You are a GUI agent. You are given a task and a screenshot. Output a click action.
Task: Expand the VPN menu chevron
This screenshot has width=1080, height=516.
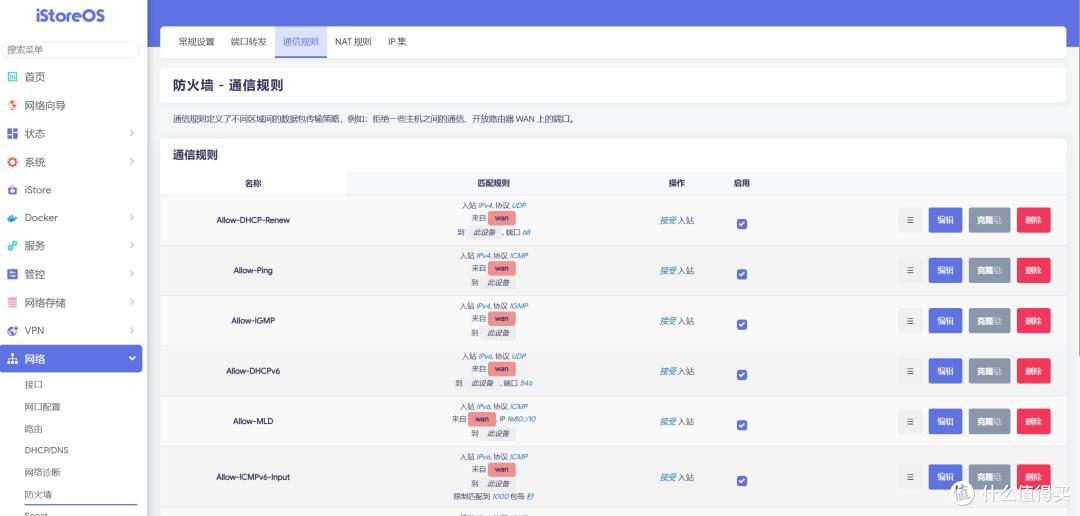click(132, 330)
